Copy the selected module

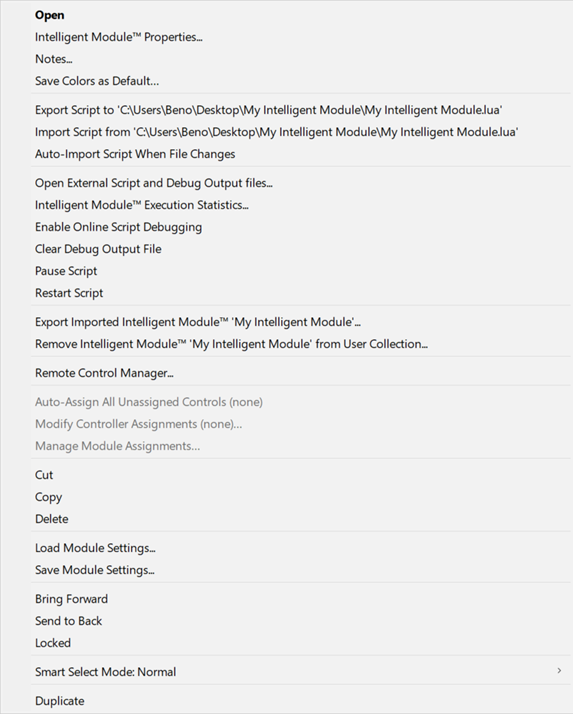coord(49,497)
